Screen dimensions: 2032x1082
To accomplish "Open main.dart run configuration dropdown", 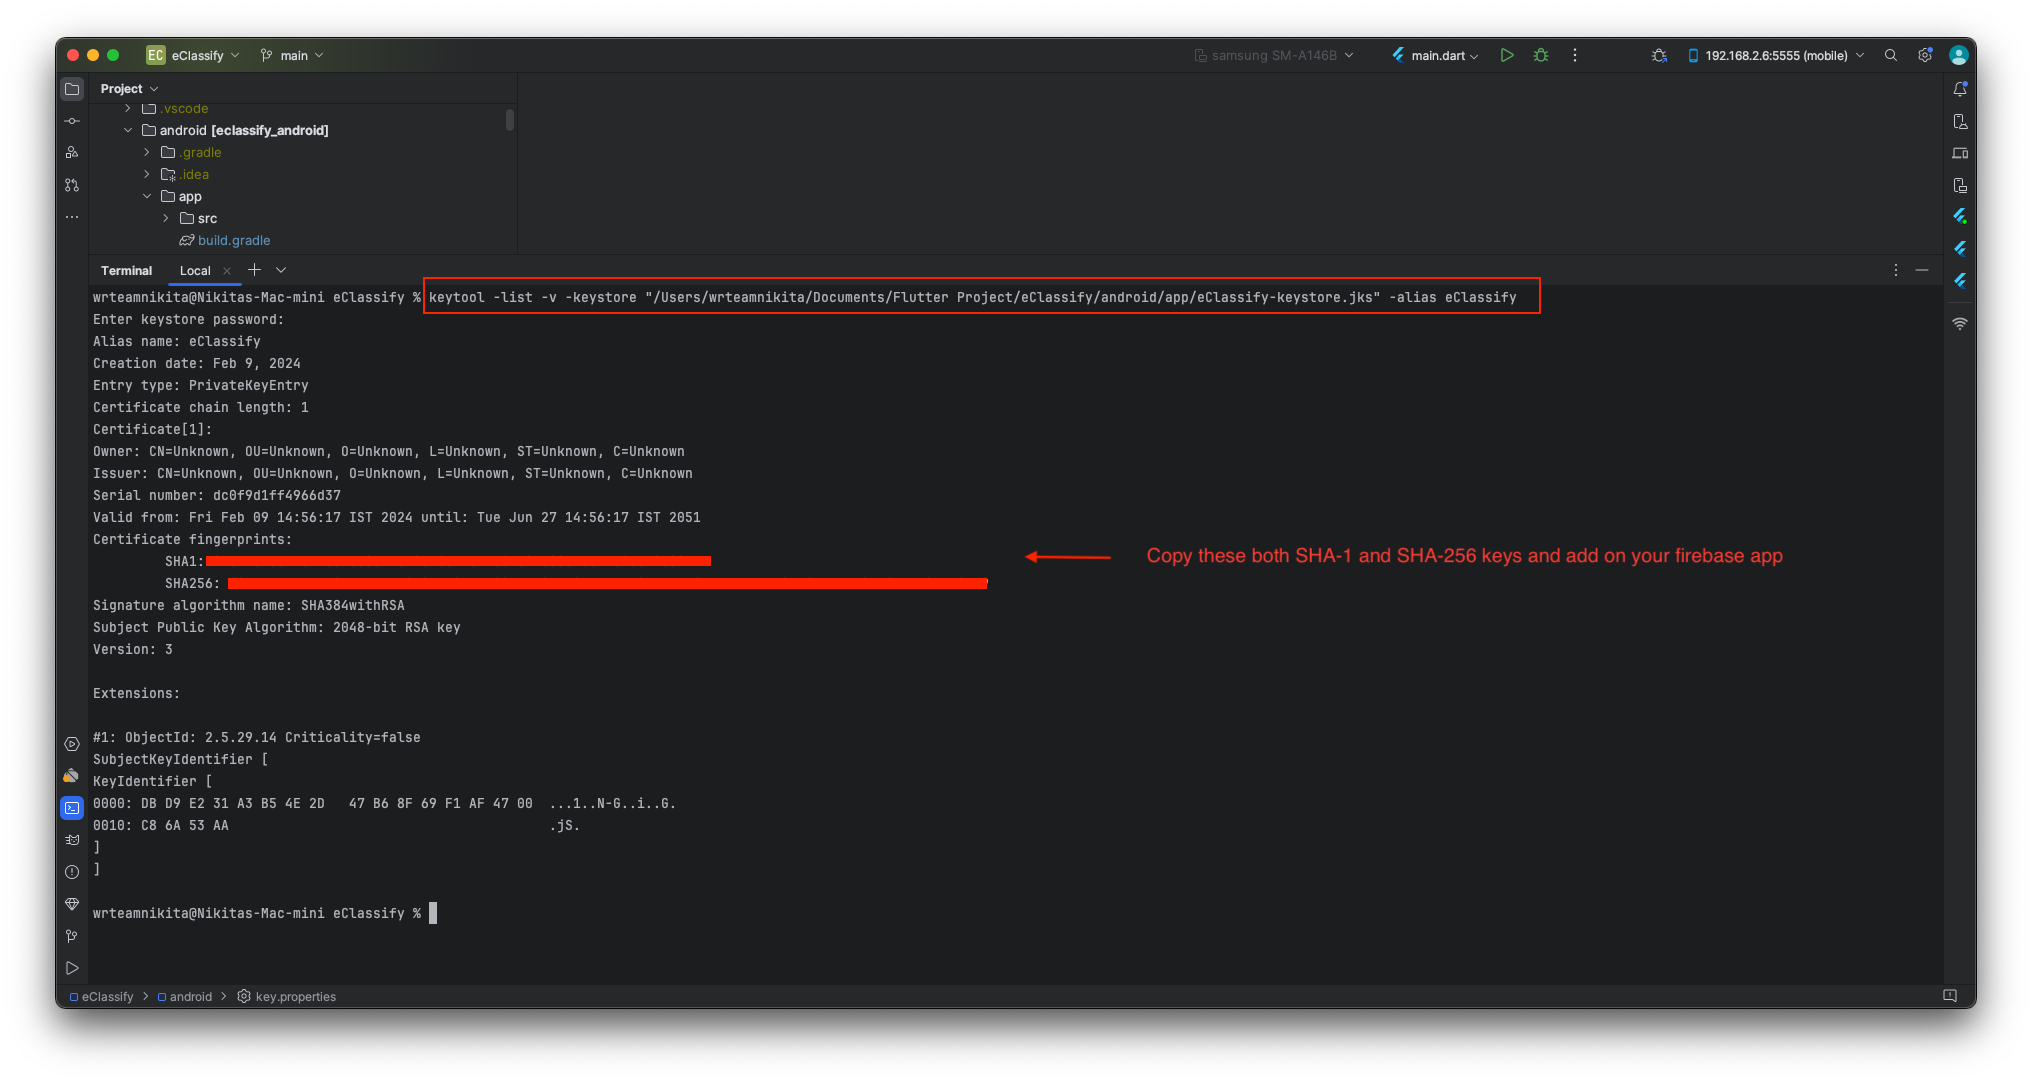I will pos(1436,55).
